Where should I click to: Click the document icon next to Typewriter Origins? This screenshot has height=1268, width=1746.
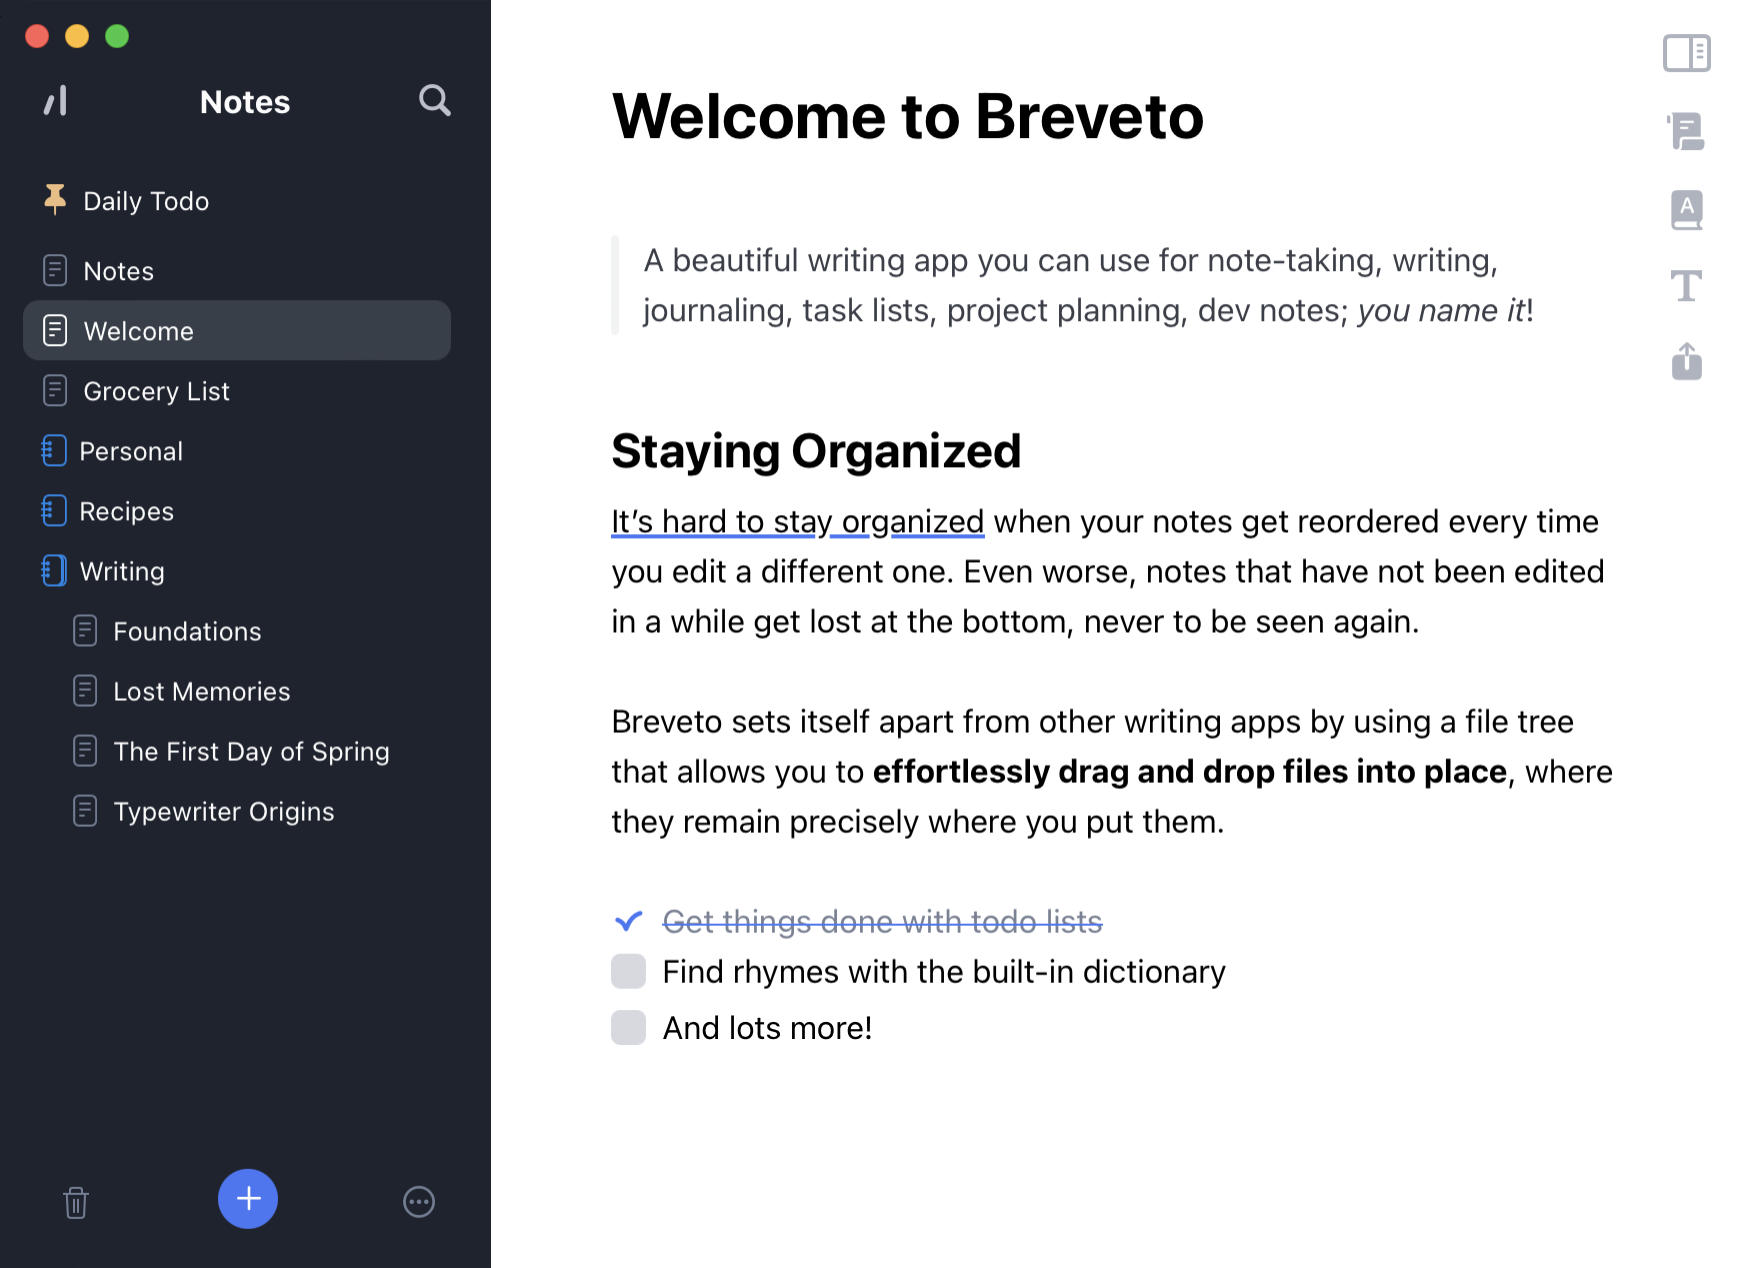pyautogui.click(x=85, y=810)
